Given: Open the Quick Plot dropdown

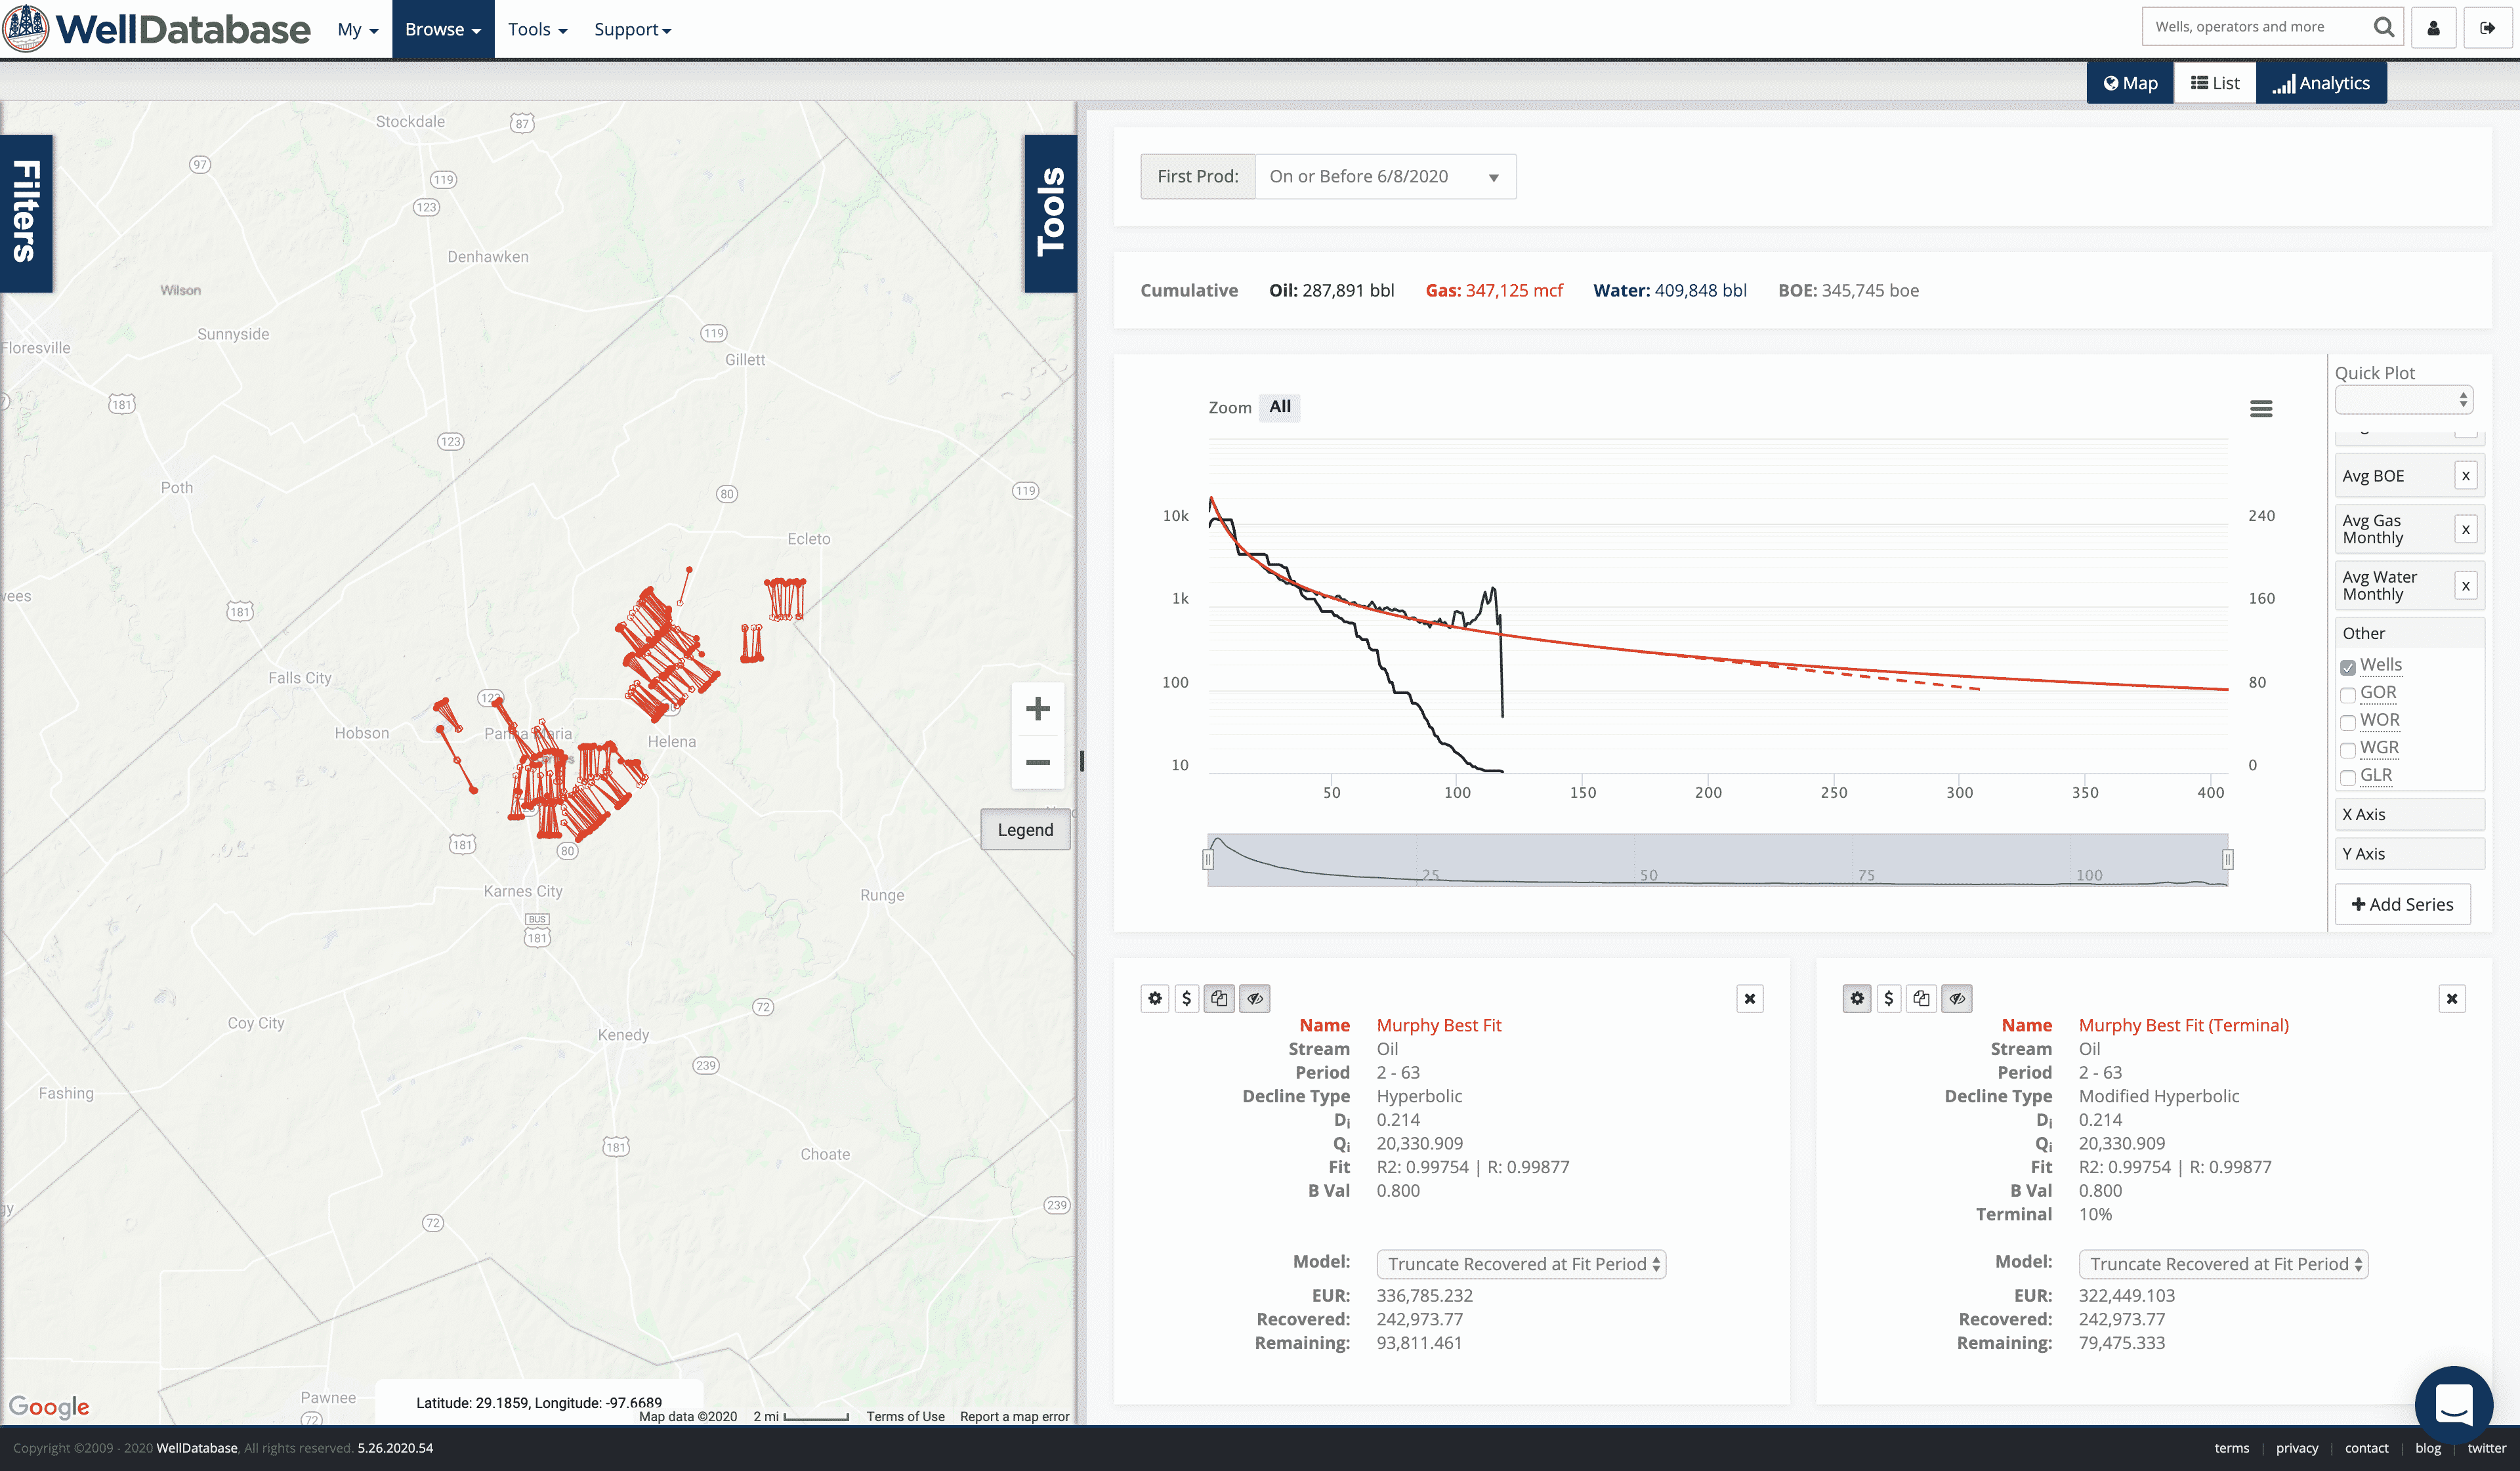Looking at the screenshot, I should tap(2403, 400).
